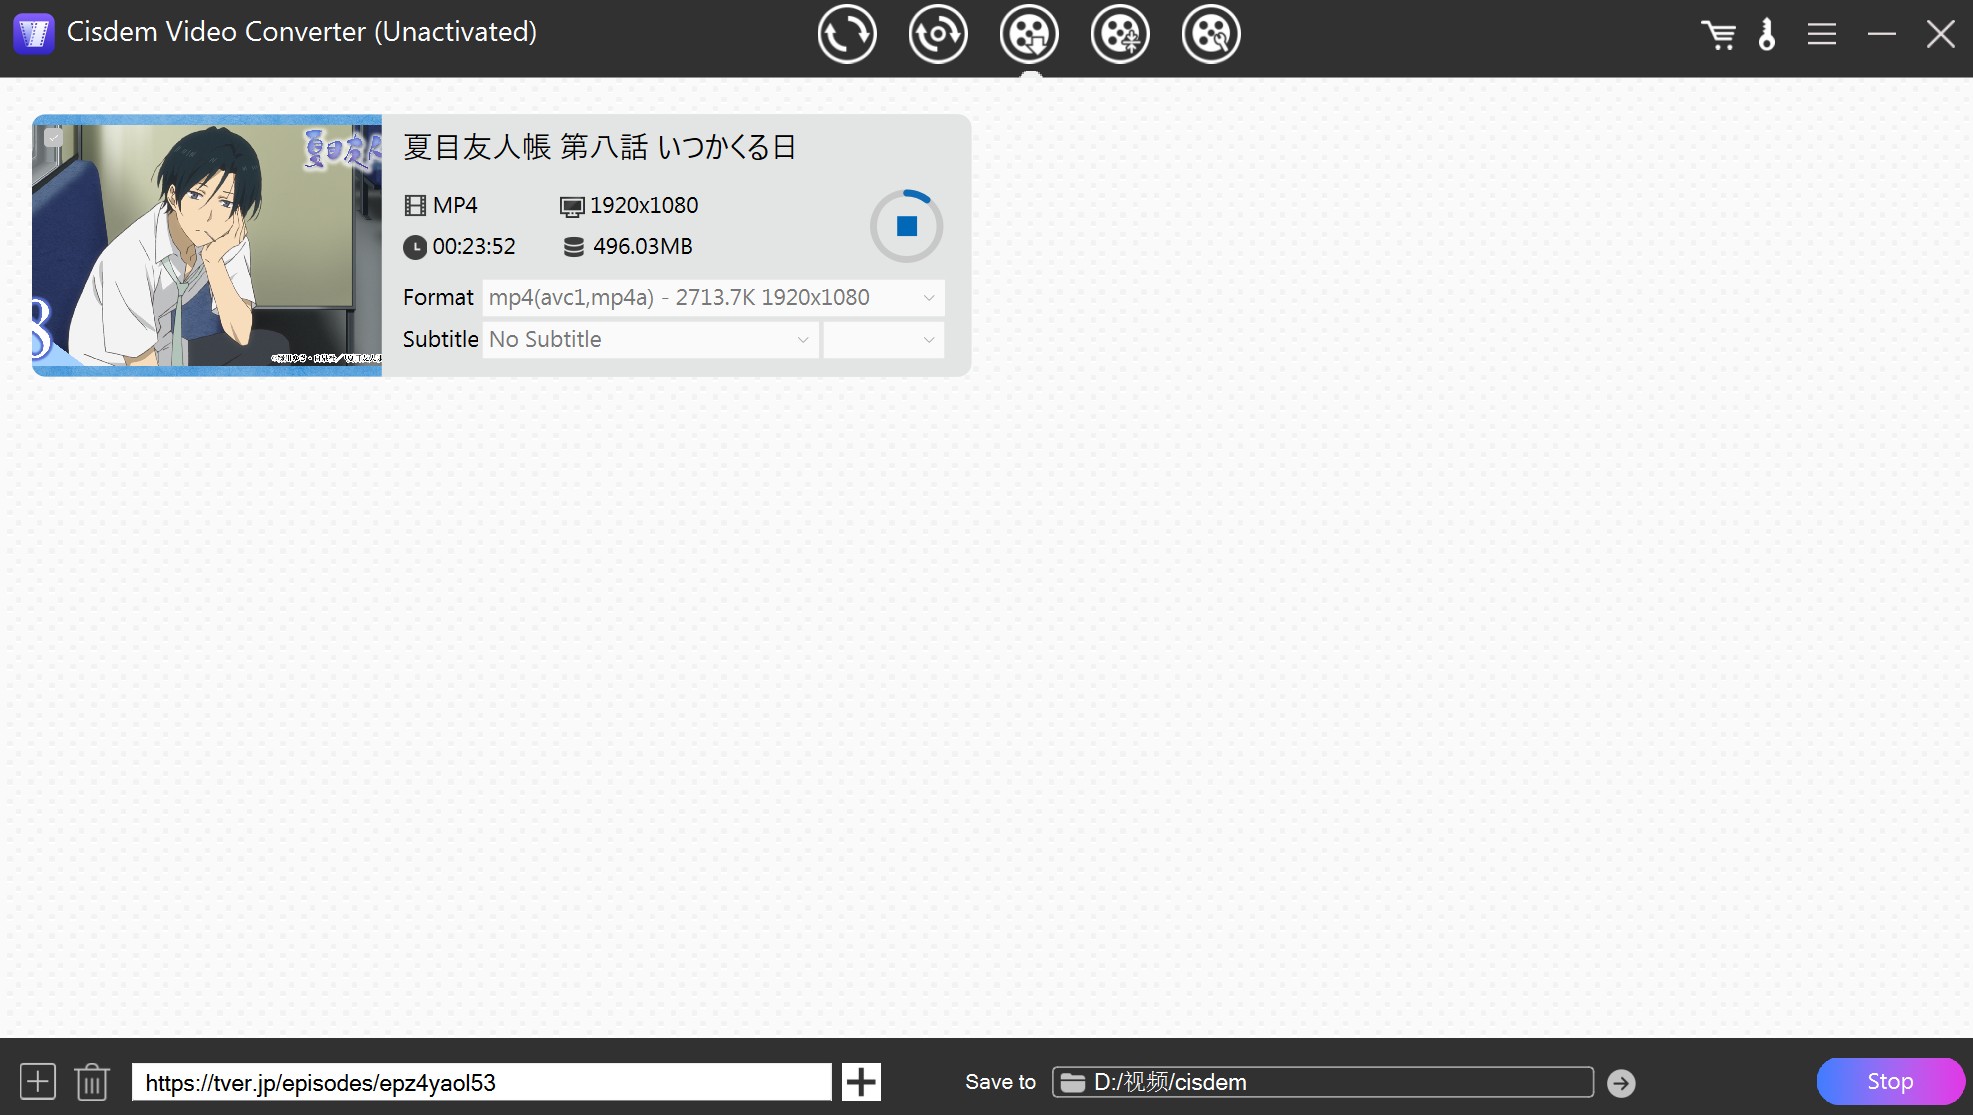The height and width of the screenshot is (1115, 1973).
Task: Open the fifth film-reel edit module icon
Action: pos(1210,35)
